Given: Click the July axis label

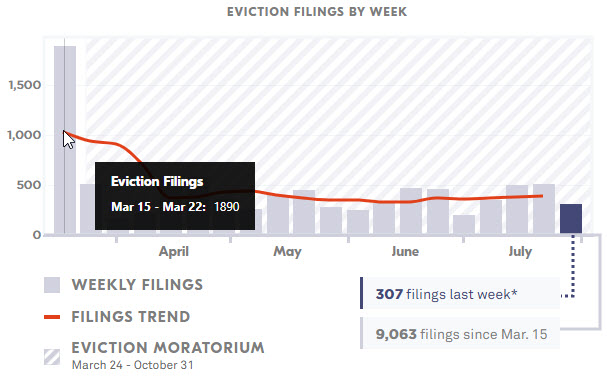Looking at the screenshot, I should [x=520, y=252].
